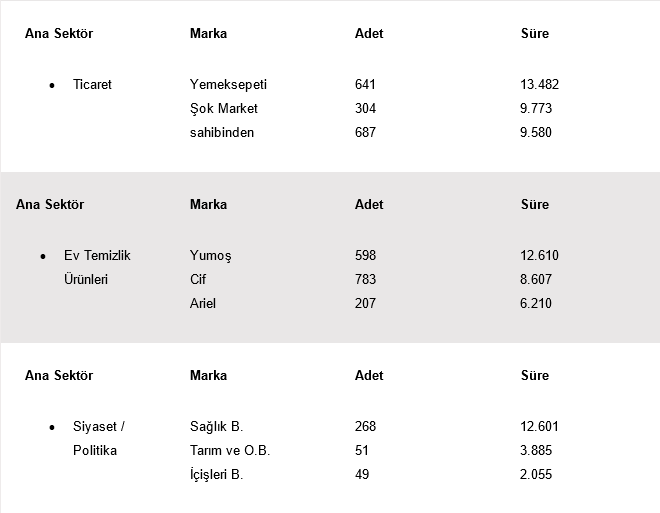The image size is (660, 513).
Task: Select the 641 count cell
Action: point(365,85)
